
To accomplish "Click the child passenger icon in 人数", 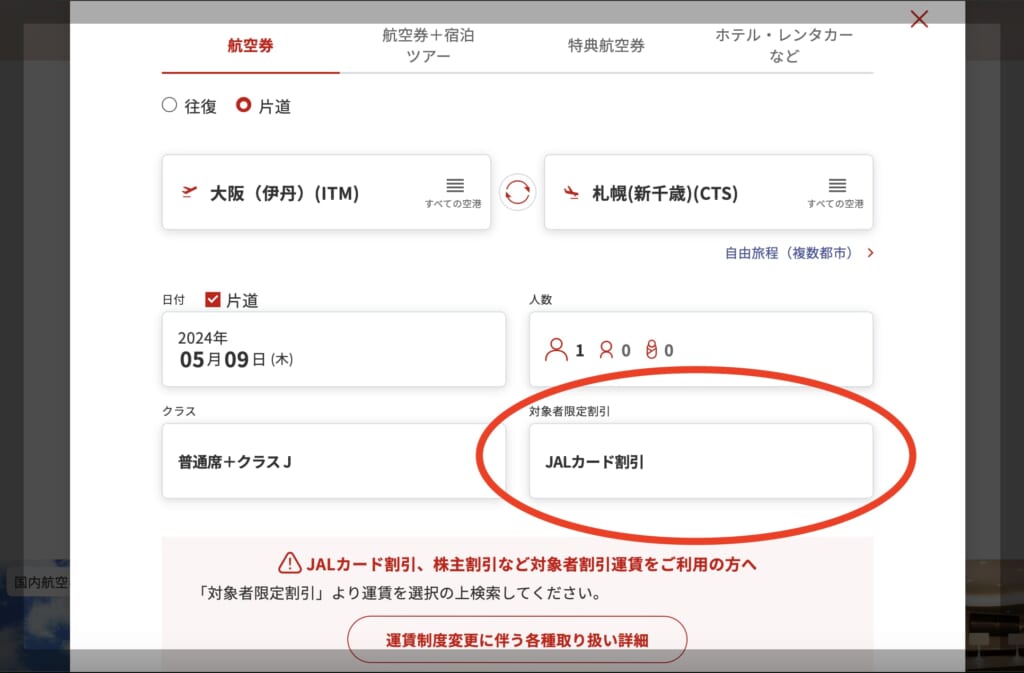I will pyautogui.click(x=607, y=349).
